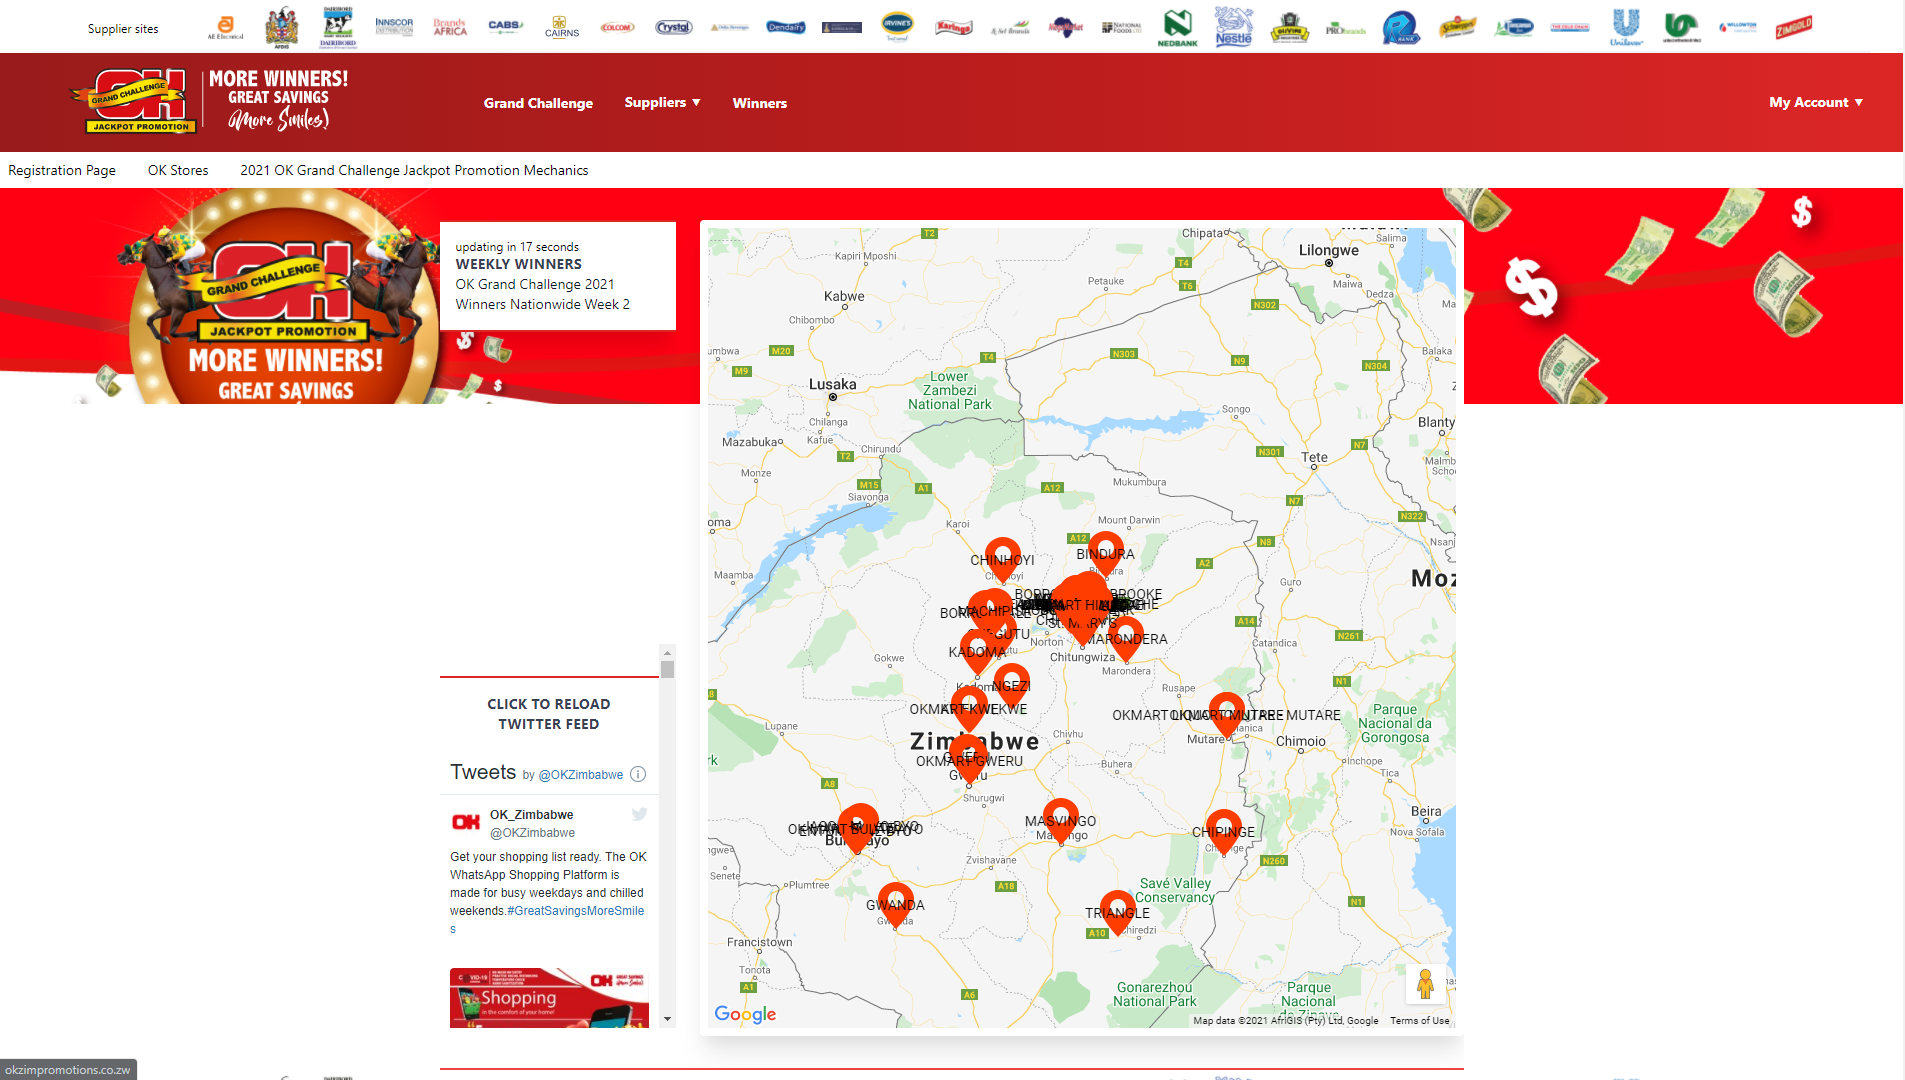Click the Nestle supplier logo
This screenshot has height=1080, width=1905.
(1233, 27)
